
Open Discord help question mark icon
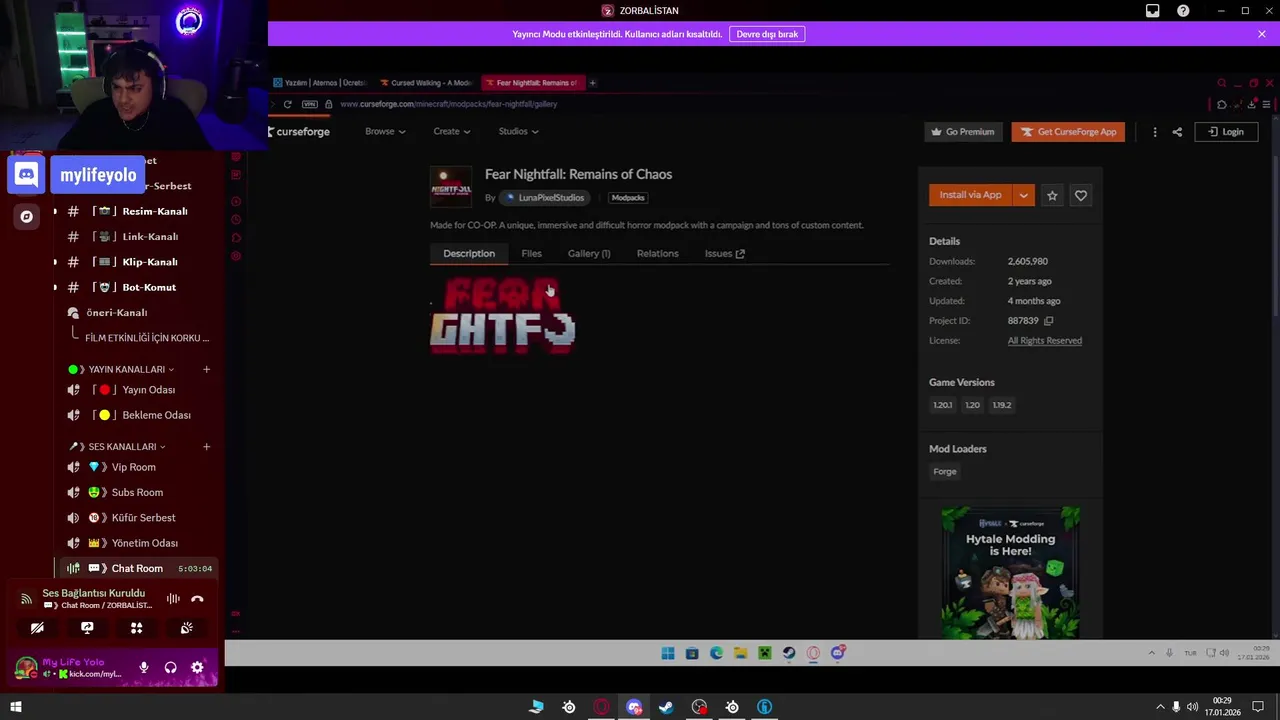1183,11
